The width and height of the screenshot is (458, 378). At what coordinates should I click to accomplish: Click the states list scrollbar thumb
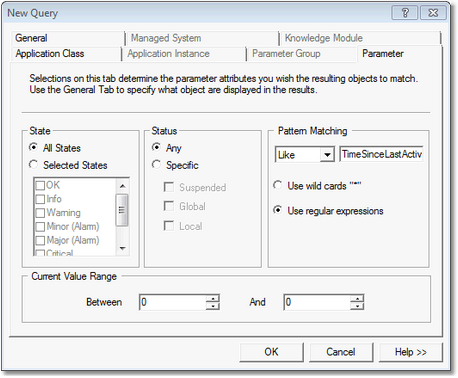tap(122, 210)
